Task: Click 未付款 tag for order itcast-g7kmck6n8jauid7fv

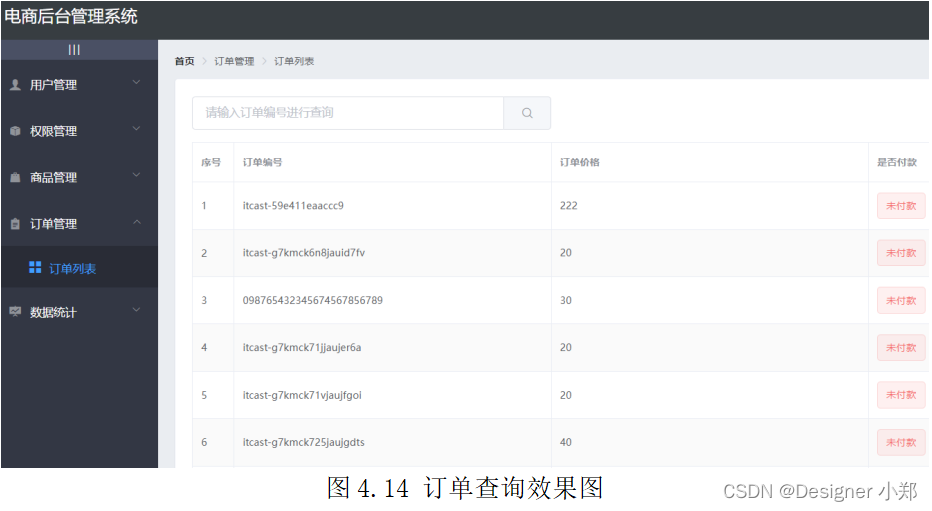Action: pos(901,253)
